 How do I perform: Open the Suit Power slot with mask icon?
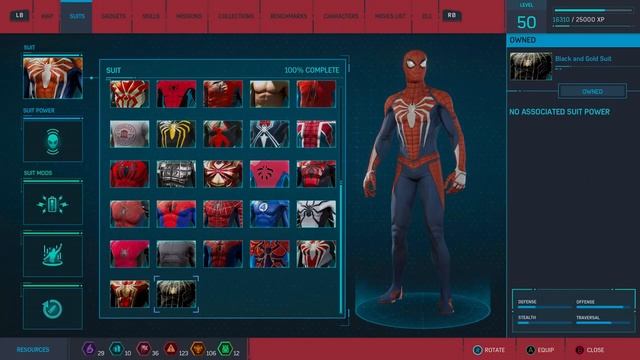point(53,141)
